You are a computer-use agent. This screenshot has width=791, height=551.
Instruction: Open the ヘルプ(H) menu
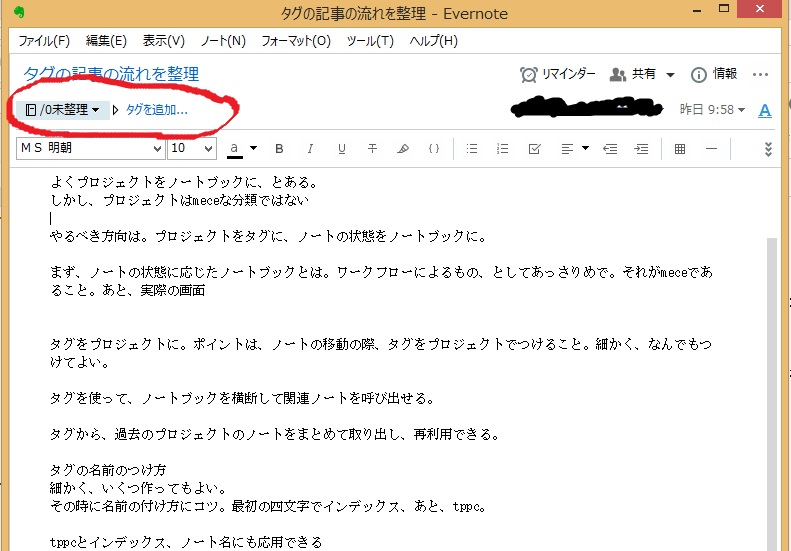tap(433, 40)
